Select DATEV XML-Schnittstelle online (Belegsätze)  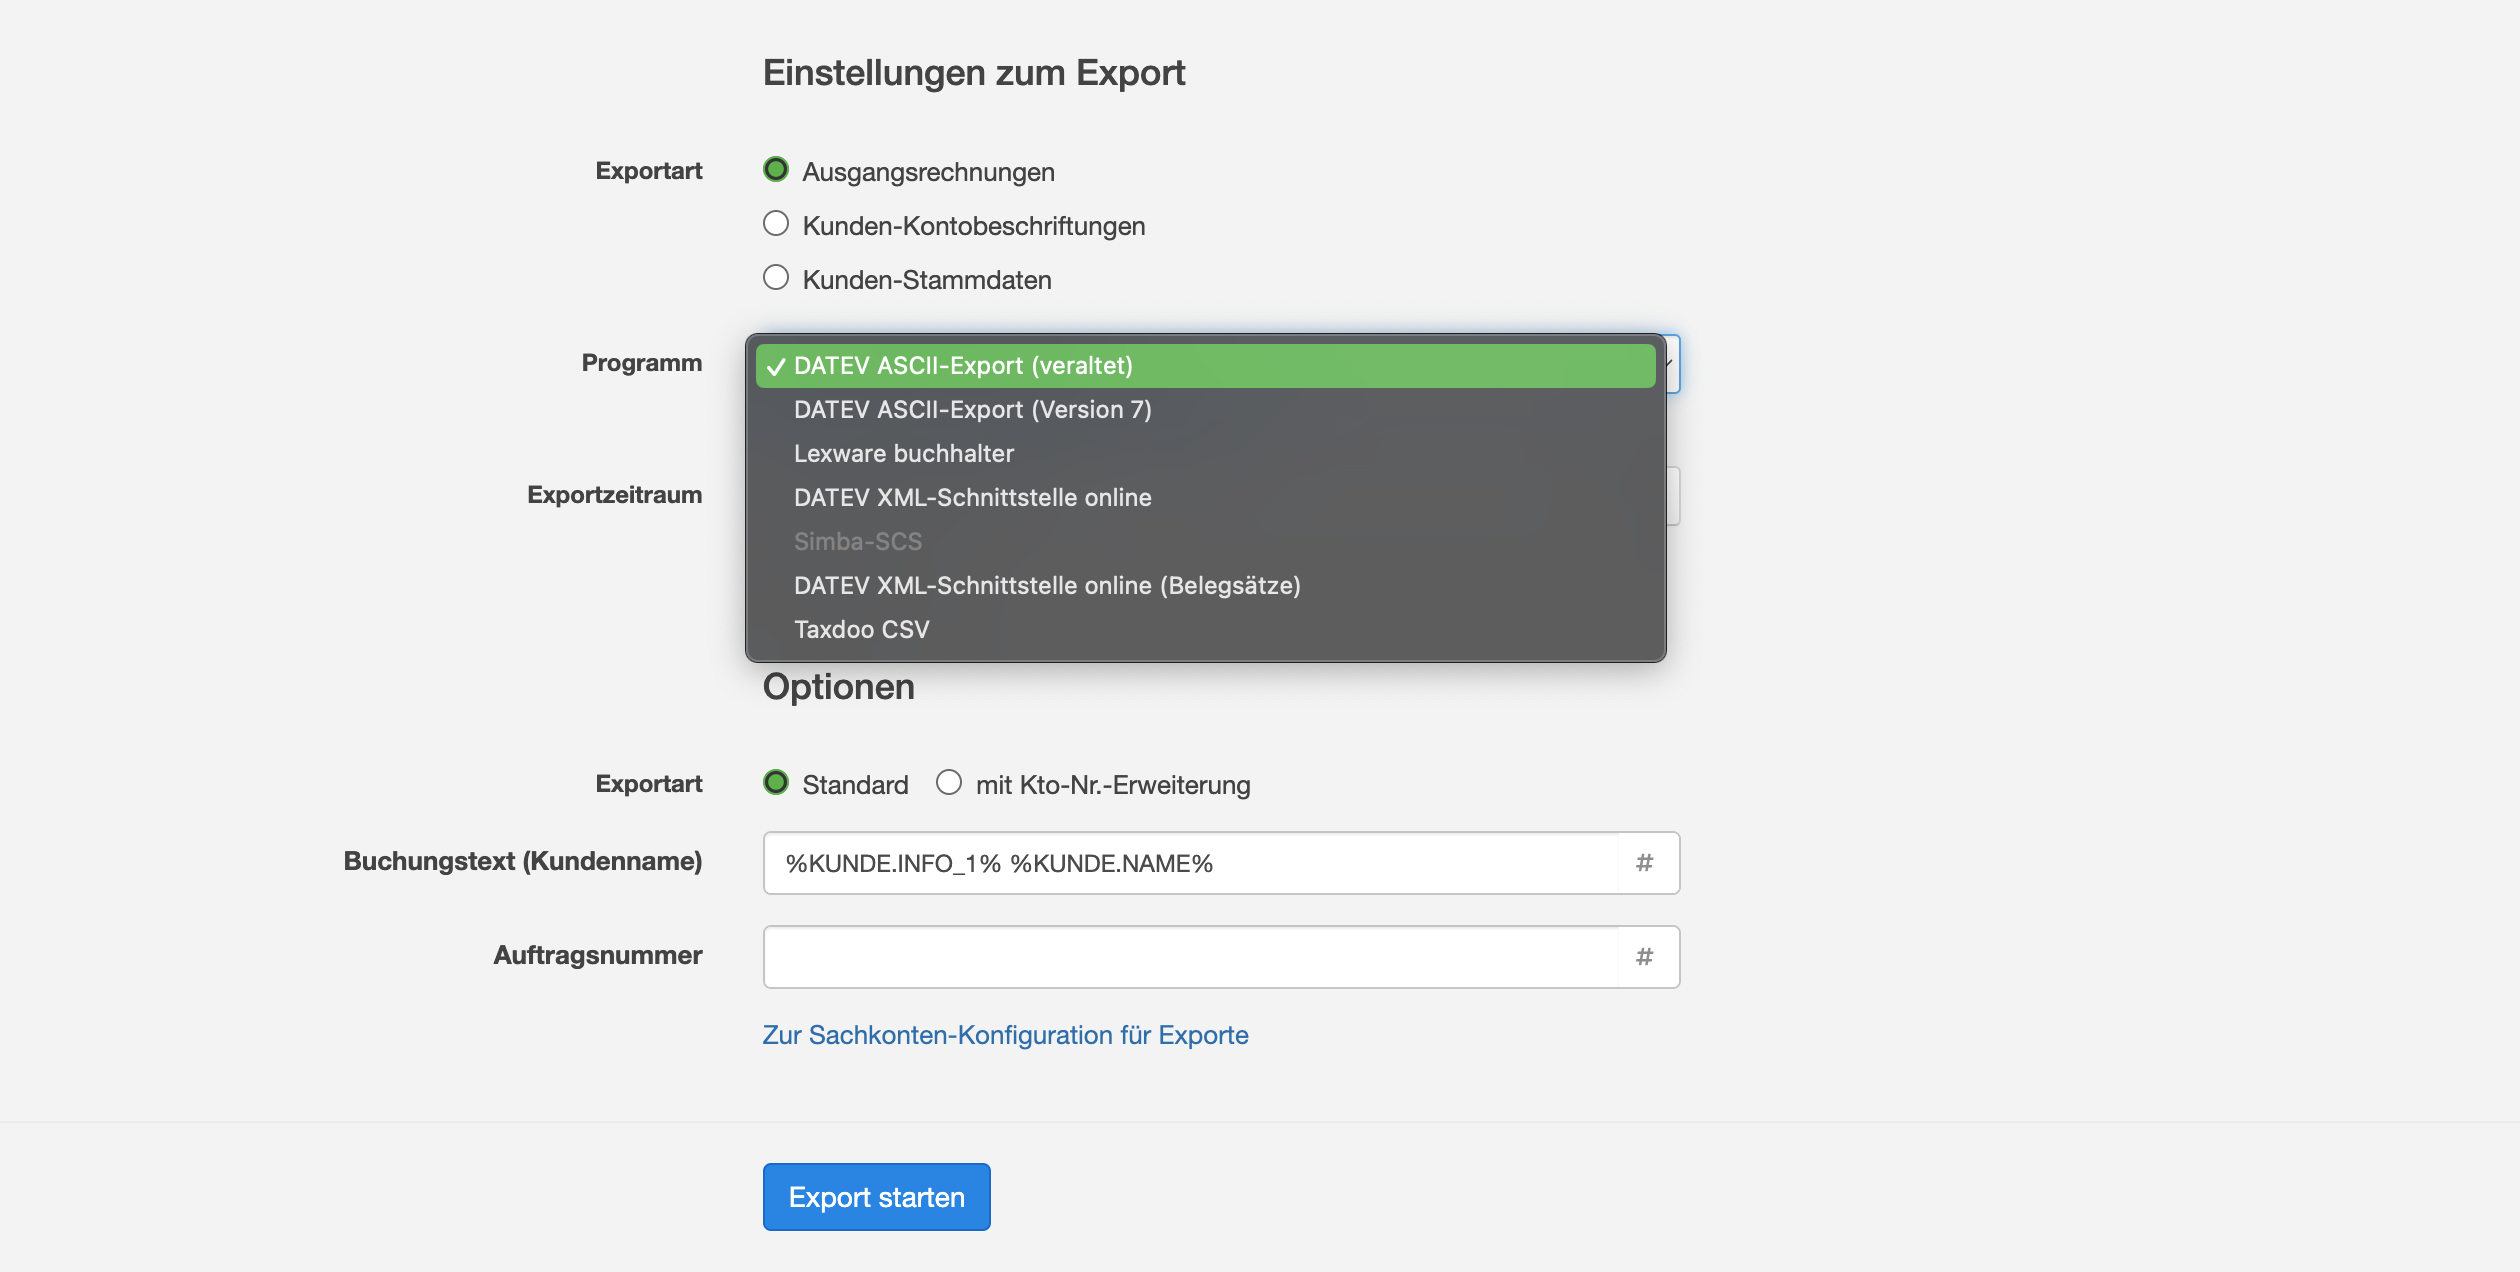click(x=1205, y=586)
